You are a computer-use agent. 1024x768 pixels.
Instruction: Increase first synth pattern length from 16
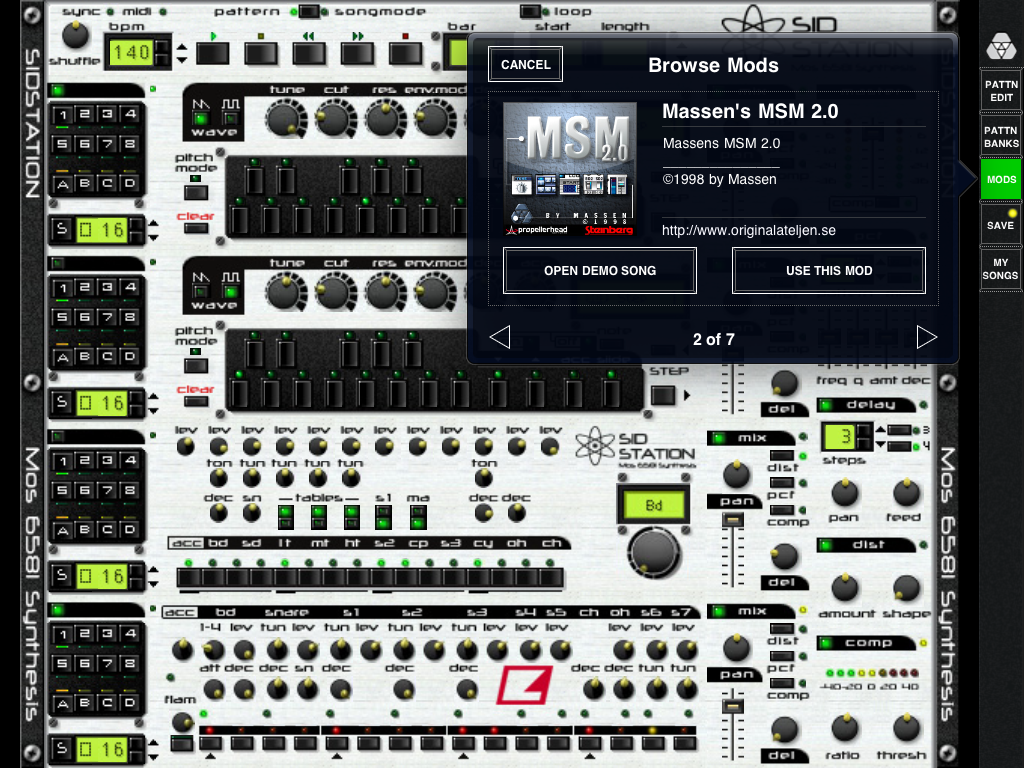pyautogui.click(x=153, y=224)
